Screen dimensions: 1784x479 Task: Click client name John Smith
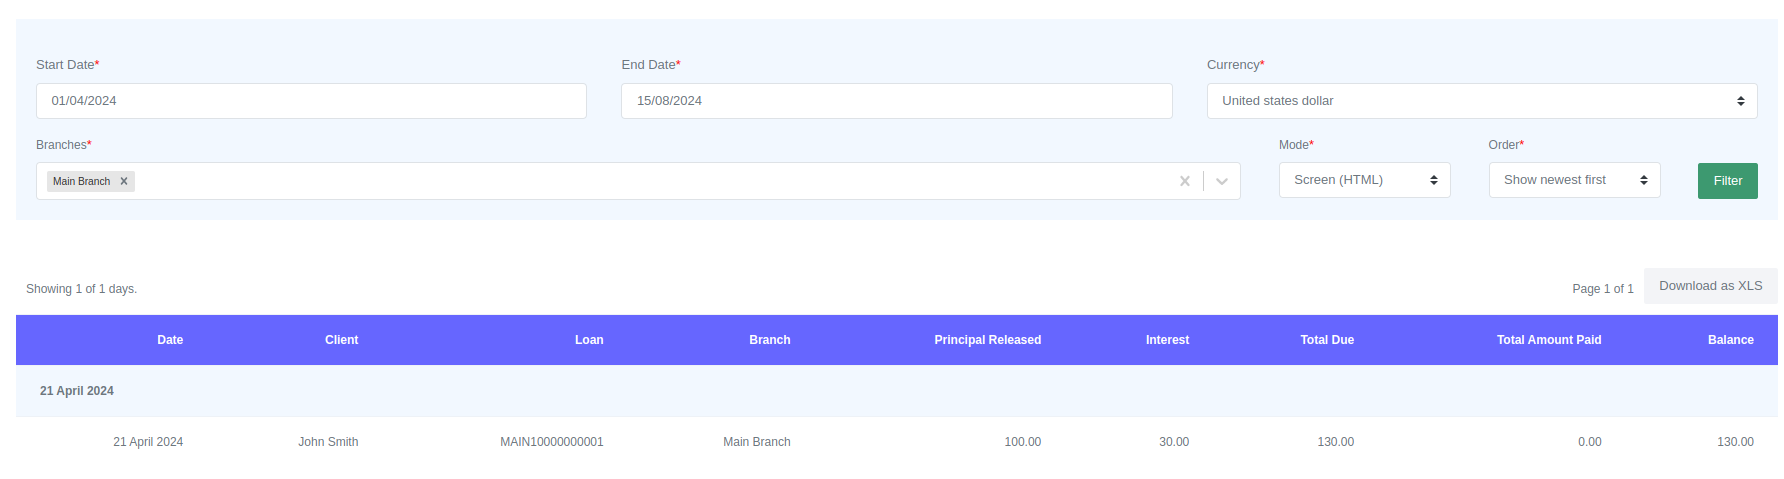(328, 442)
